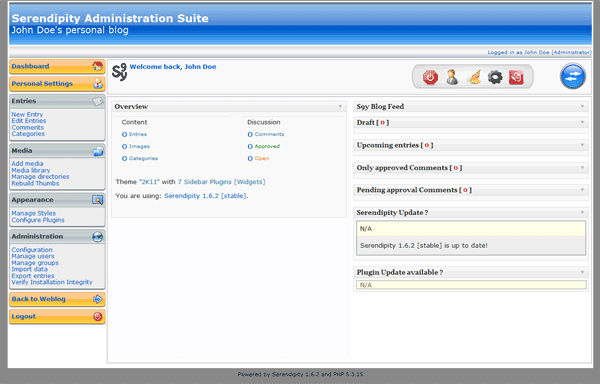Click the globe icon in the Administration header
Screen dimensions: 600x384
coord(98,237)
